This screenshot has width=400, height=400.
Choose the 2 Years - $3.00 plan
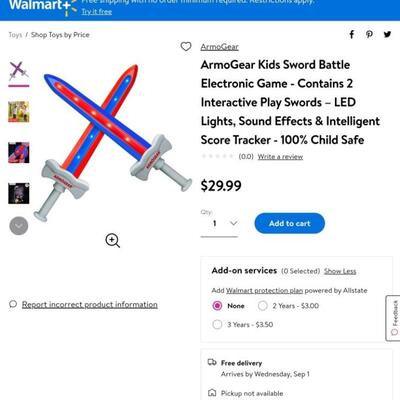pos(263,306)
